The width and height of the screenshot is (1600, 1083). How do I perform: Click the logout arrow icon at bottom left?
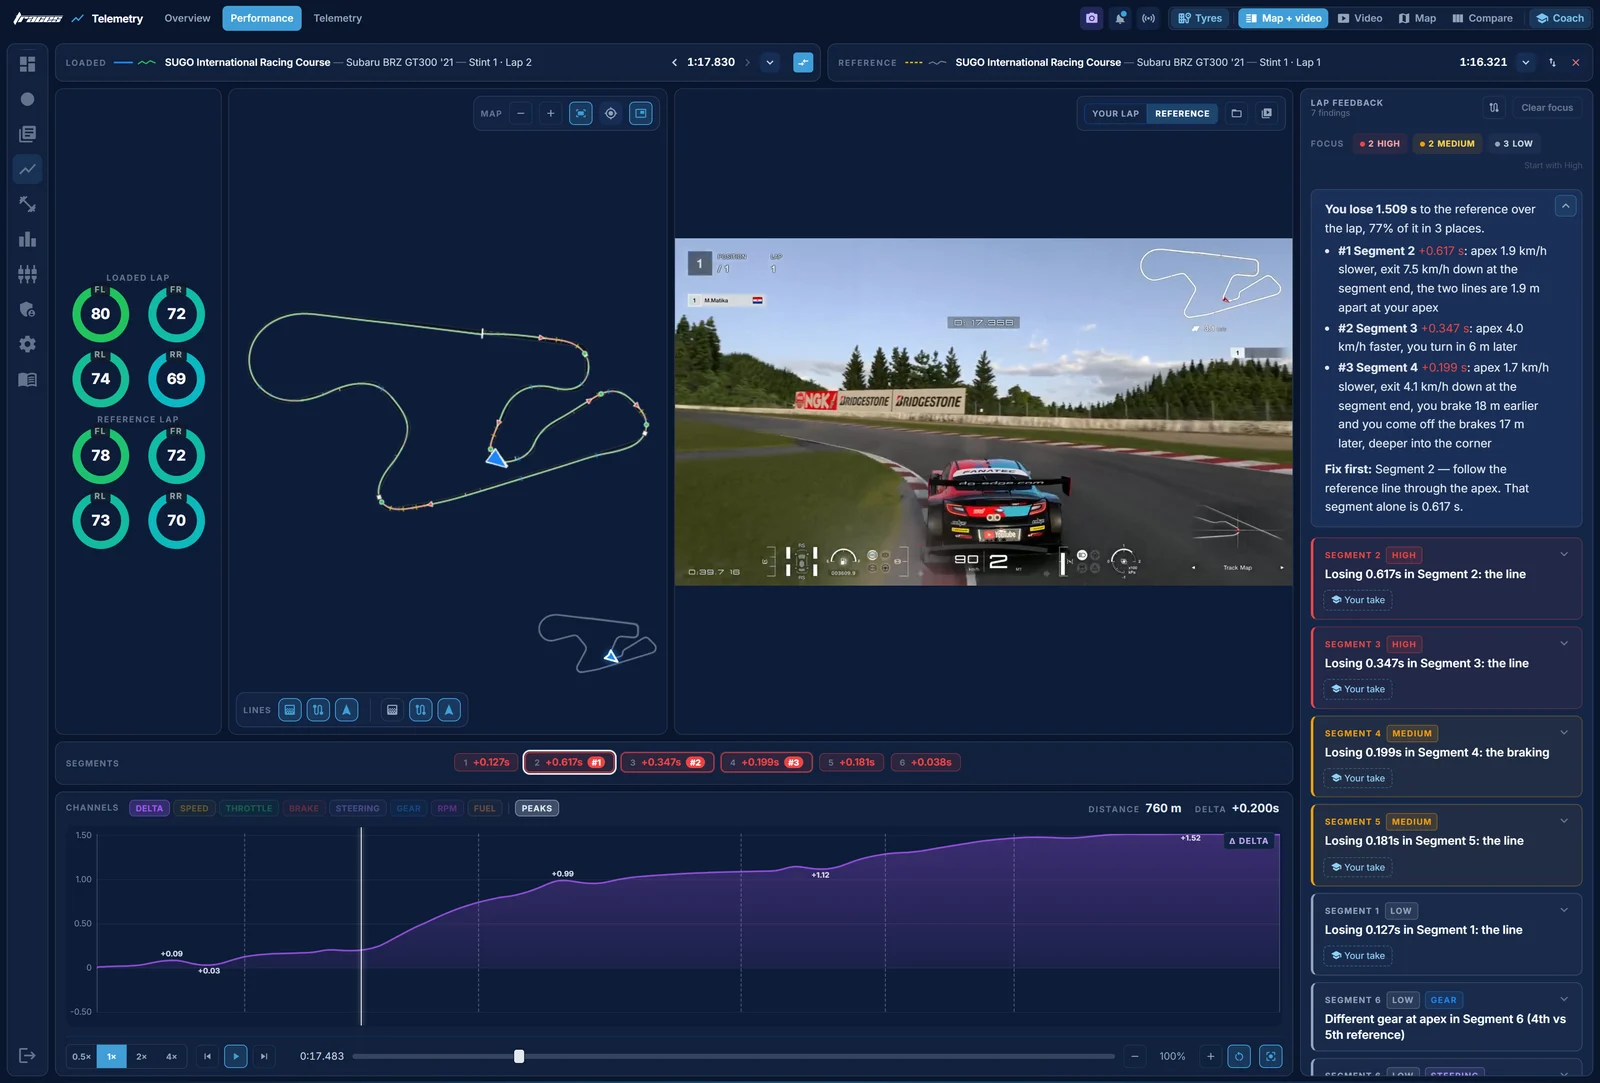[27, 1055]
